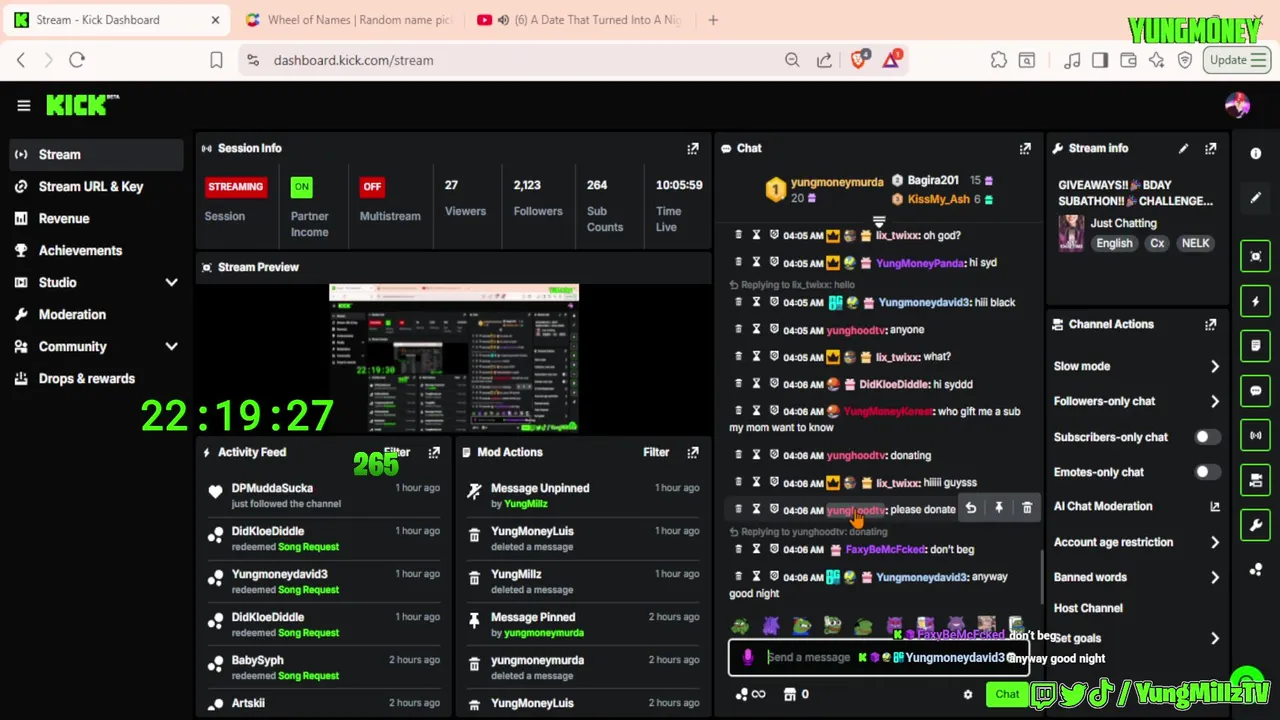This screenshot has width=1280, height=720.
Task: Open Banned words settings
Action: tap(1137, 577)
